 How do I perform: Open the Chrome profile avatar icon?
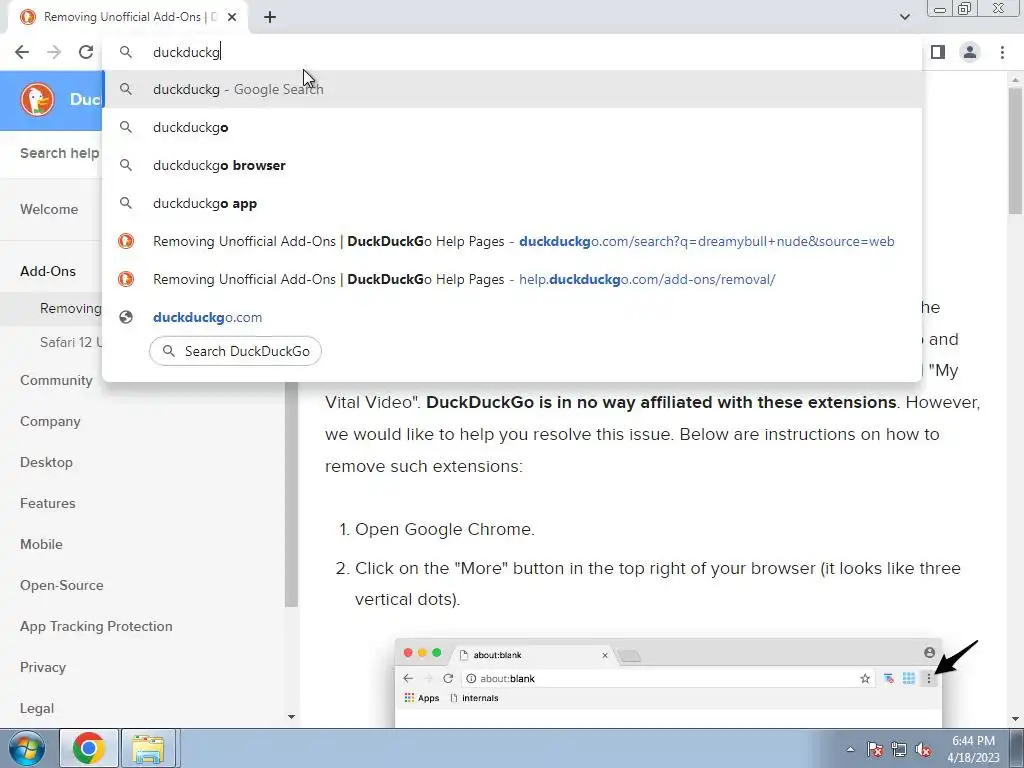(970, 52)
